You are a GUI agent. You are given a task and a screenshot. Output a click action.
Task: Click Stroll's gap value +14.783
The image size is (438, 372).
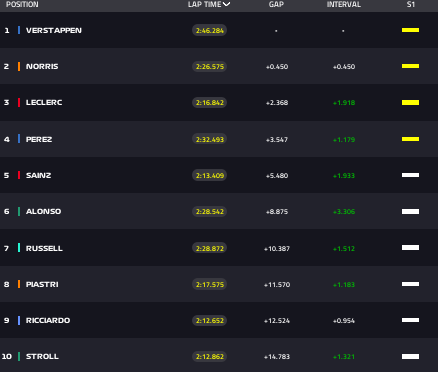(277, 357)
